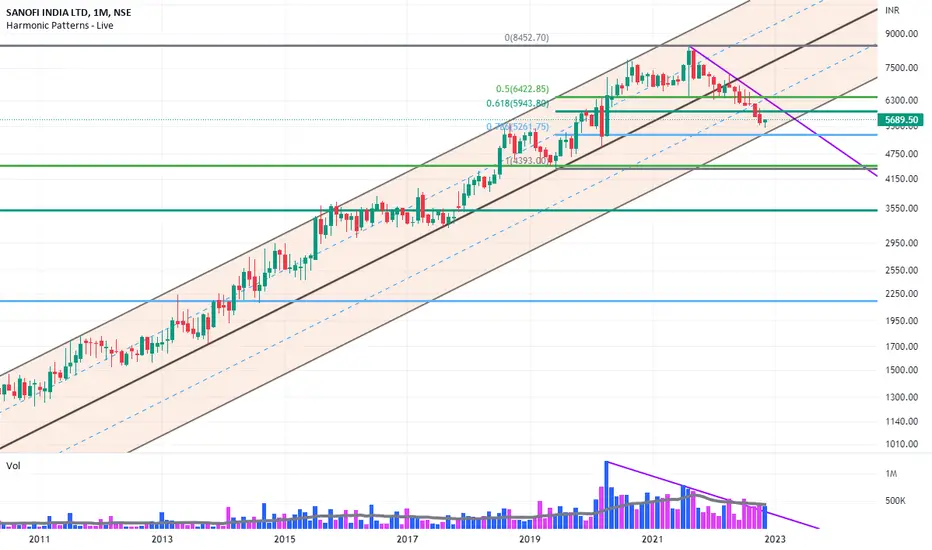Select the purple downtrend line on price chart
Viewport: 932px width, 550px height.
[785, 112]
